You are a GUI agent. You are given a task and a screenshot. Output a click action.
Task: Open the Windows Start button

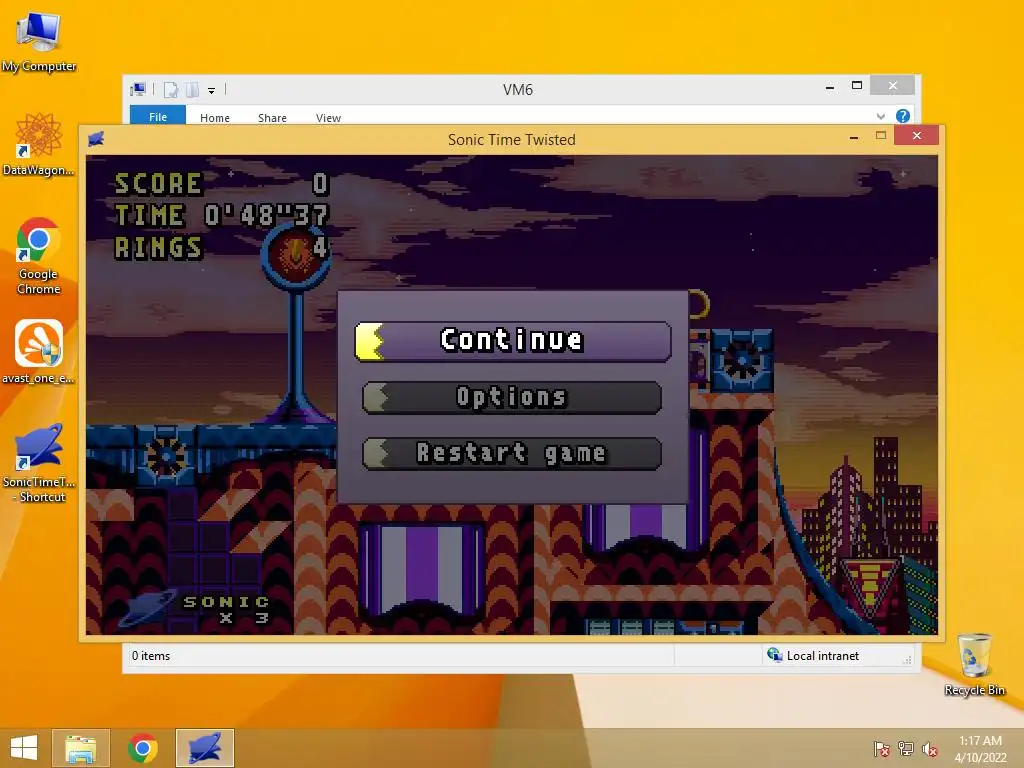(x=24, y=748)
